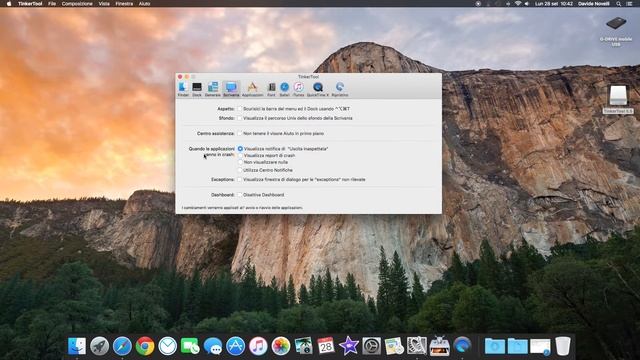Close the TinkerTool window
Image resolution: width=640 pixels, height=360 pixels.
pyautogui.click(x=180, y=77)
